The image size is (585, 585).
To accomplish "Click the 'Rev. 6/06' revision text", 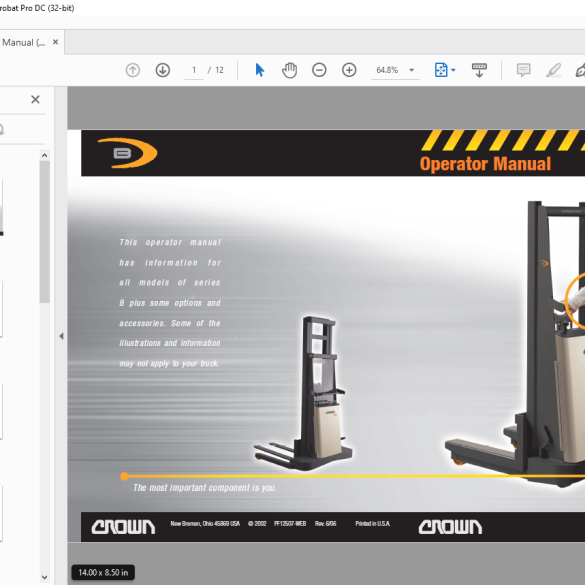I will tap(325, 523).
